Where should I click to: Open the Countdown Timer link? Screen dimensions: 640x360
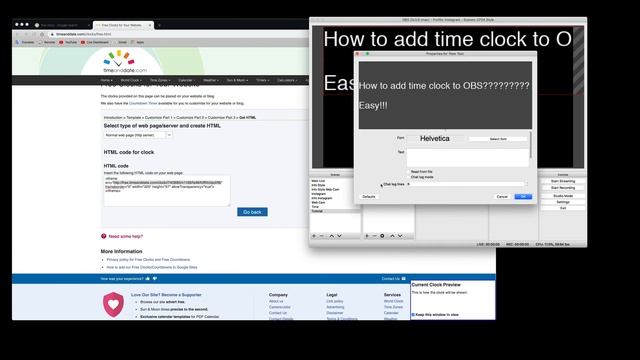pos(143,103)
